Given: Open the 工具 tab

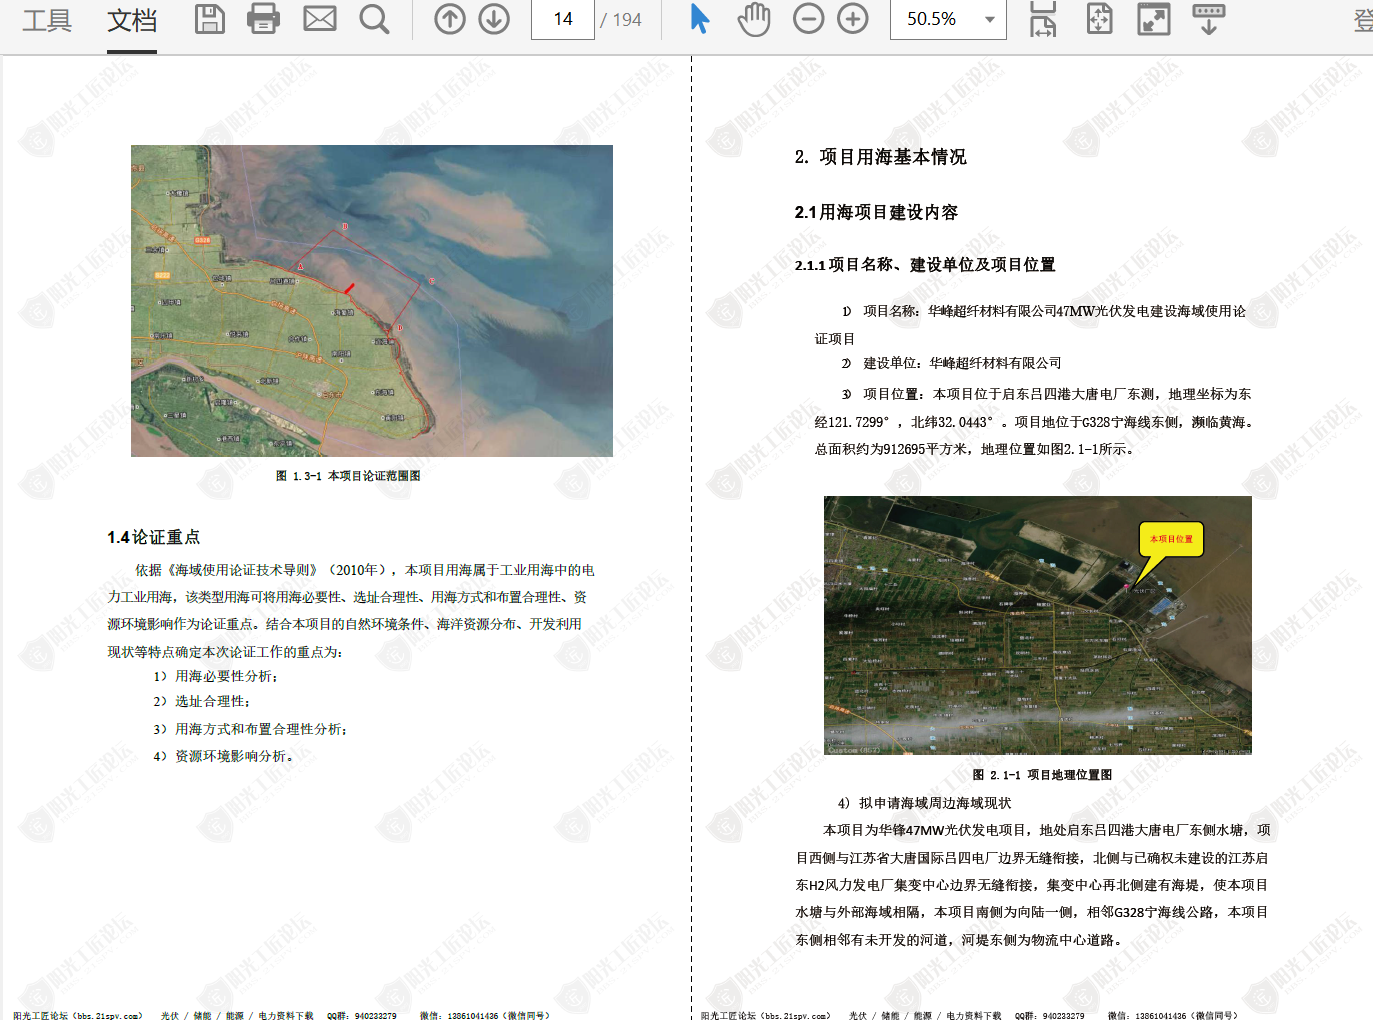Looking at the screenshot, I should click(47, 20).
